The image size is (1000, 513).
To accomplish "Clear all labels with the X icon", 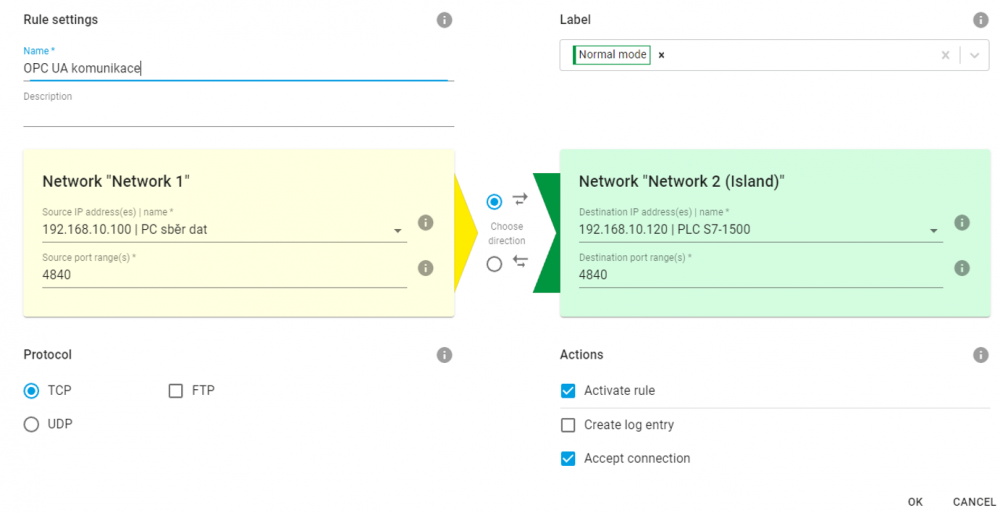I will coord(945,56).
